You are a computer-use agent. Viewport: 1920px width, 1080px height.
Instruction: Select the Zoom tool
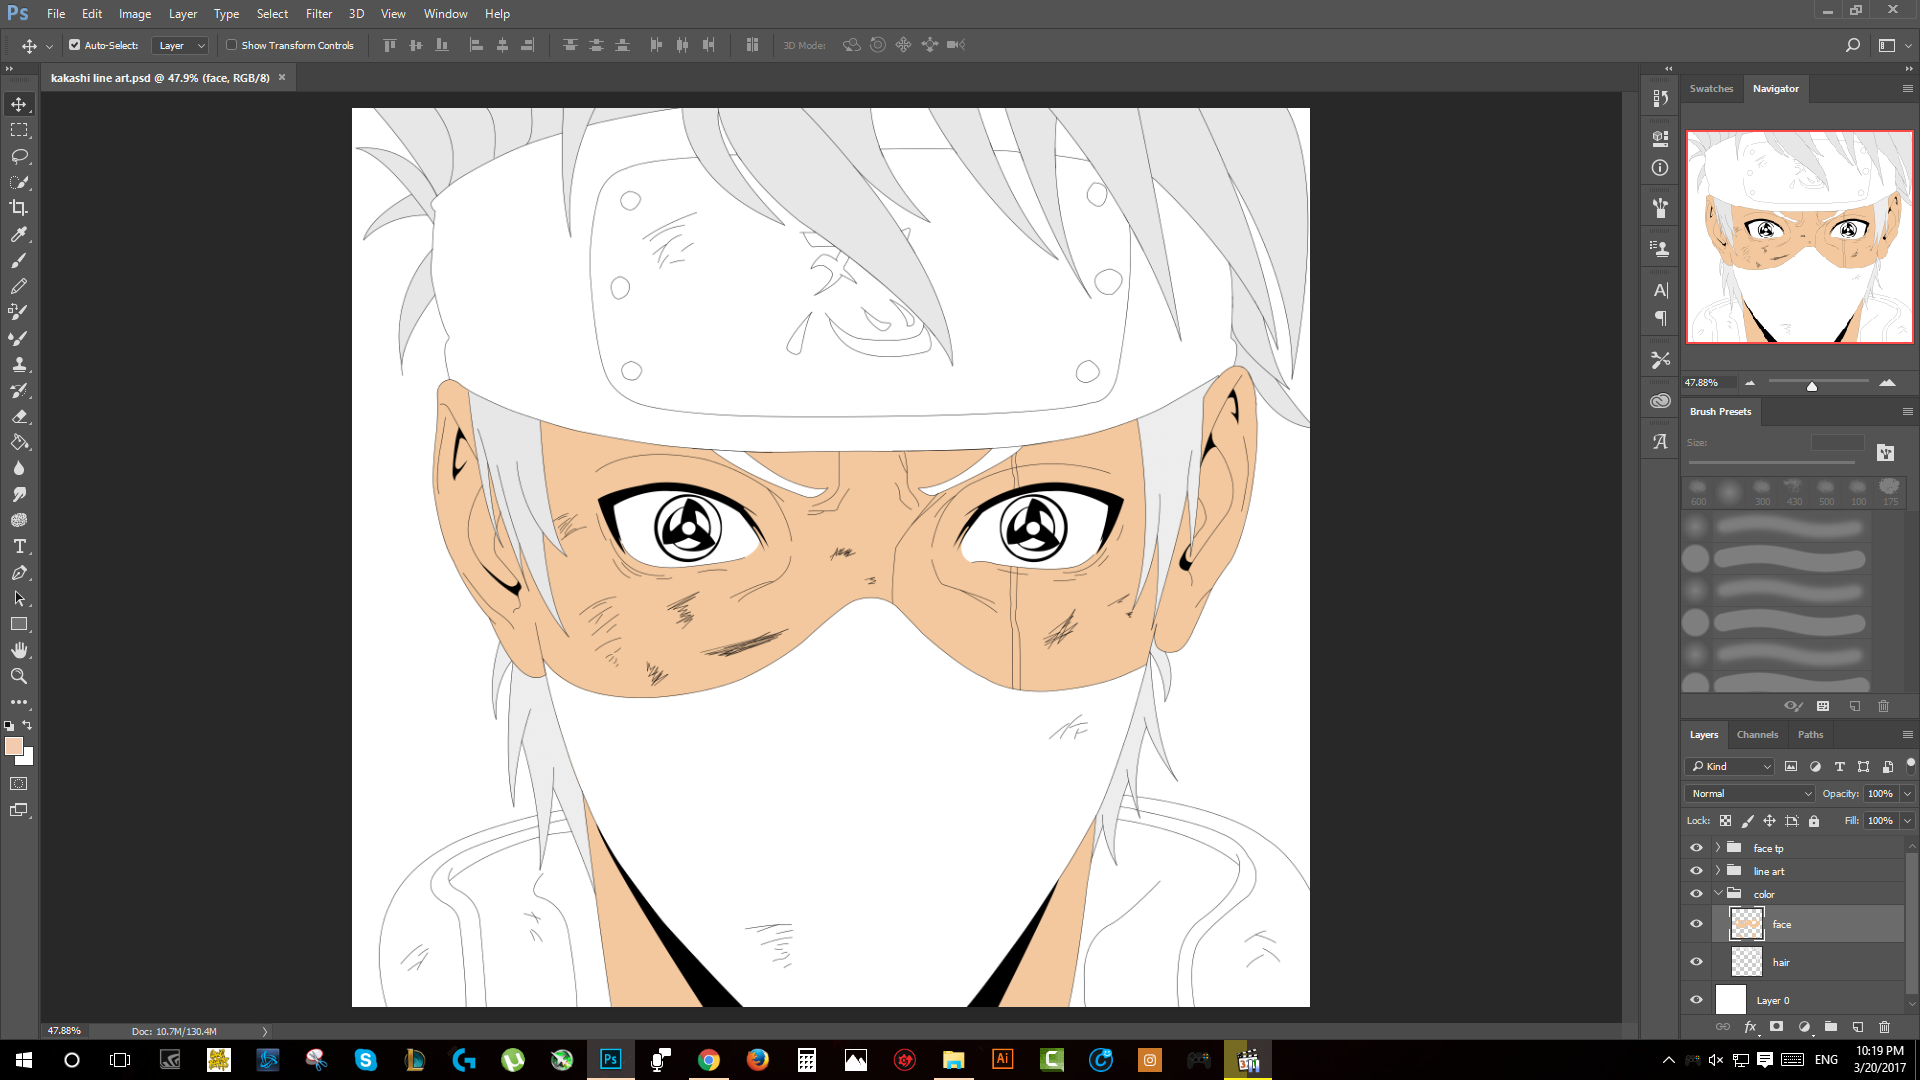click(19, 676)
